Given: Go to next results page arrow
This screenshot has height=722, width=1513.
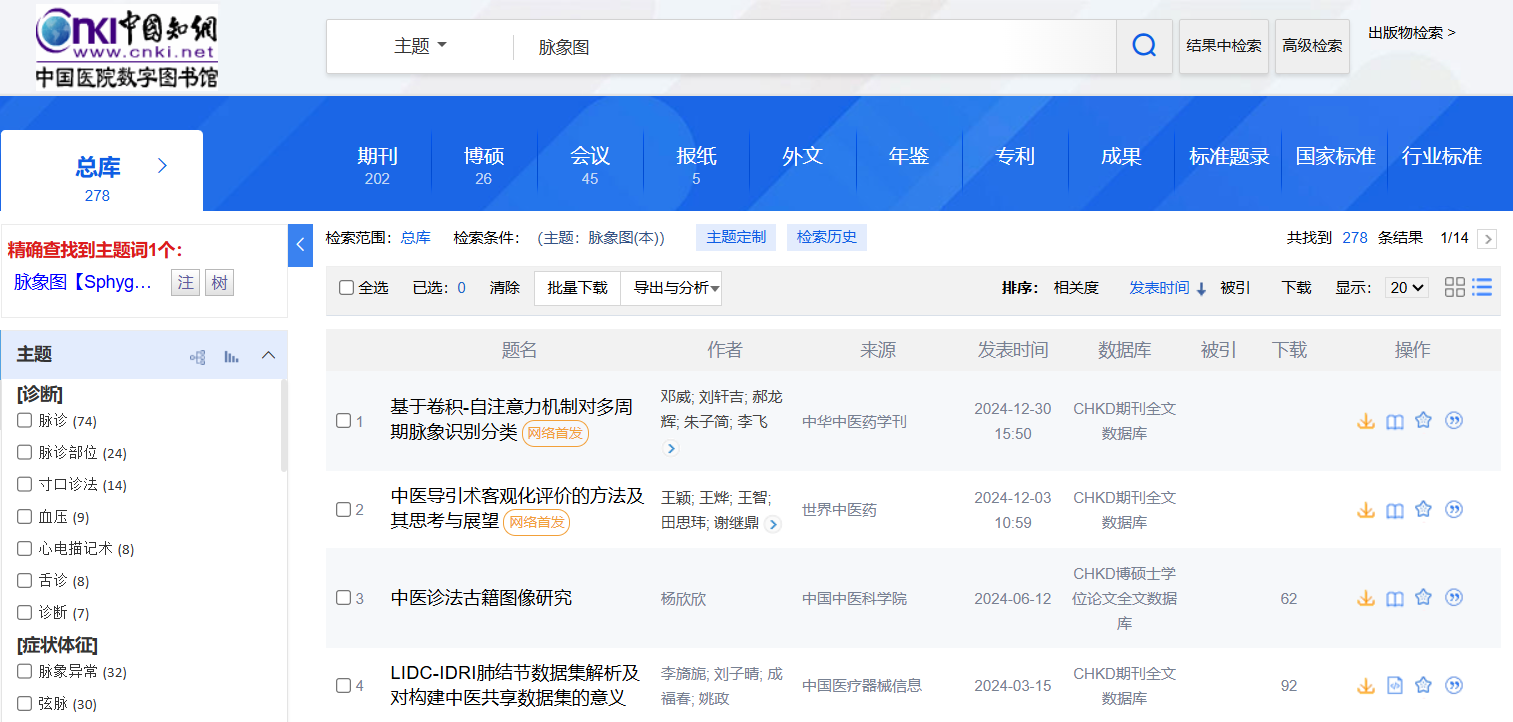Looking at the screenshot, I should coord(1488,239).
